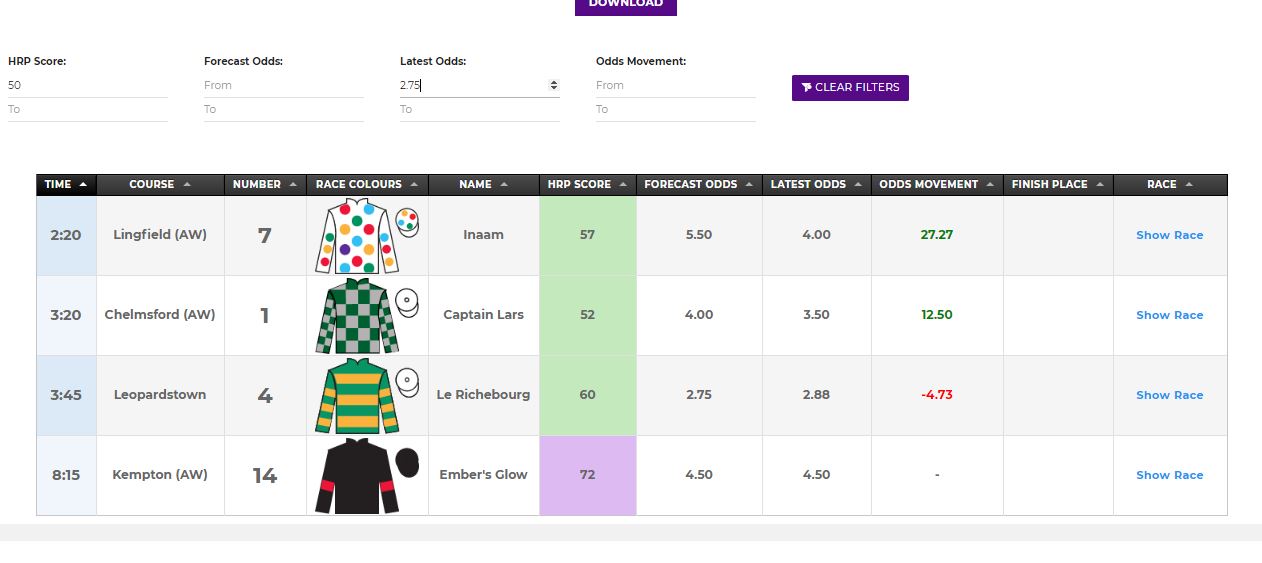Click the Forecast Odds From input field

(x=284, y=85)
